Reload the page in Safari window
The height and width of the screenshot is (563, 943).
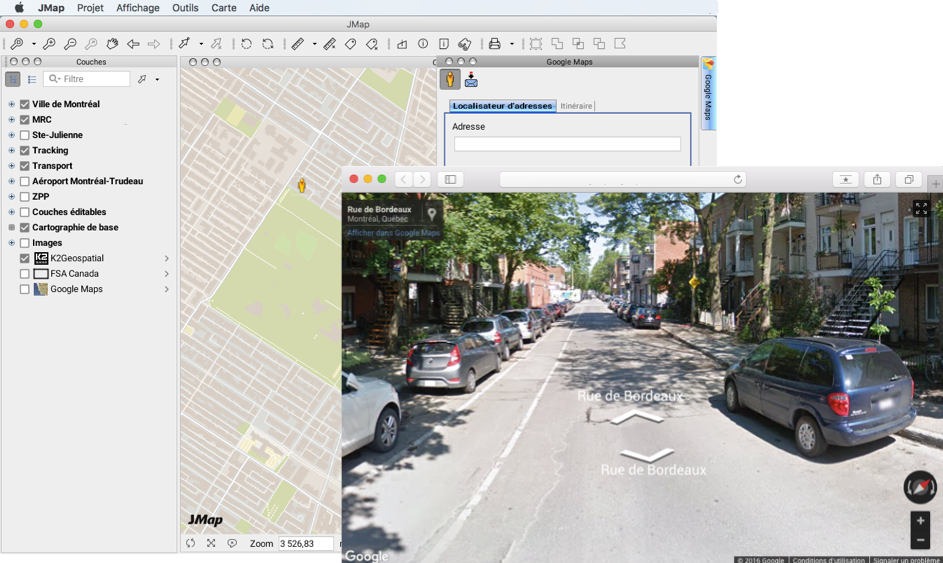point(737,179)
